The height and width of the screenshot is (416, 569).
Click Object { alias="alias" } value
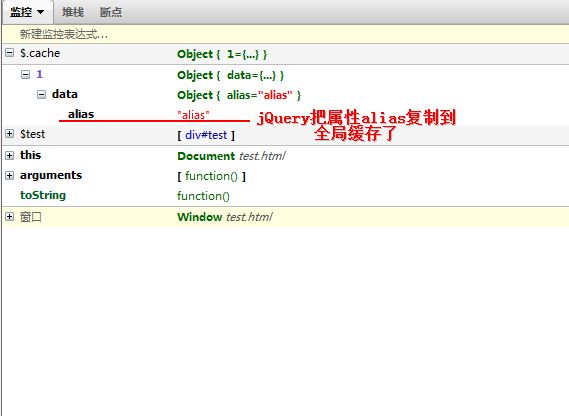click(x=239, y=95)
